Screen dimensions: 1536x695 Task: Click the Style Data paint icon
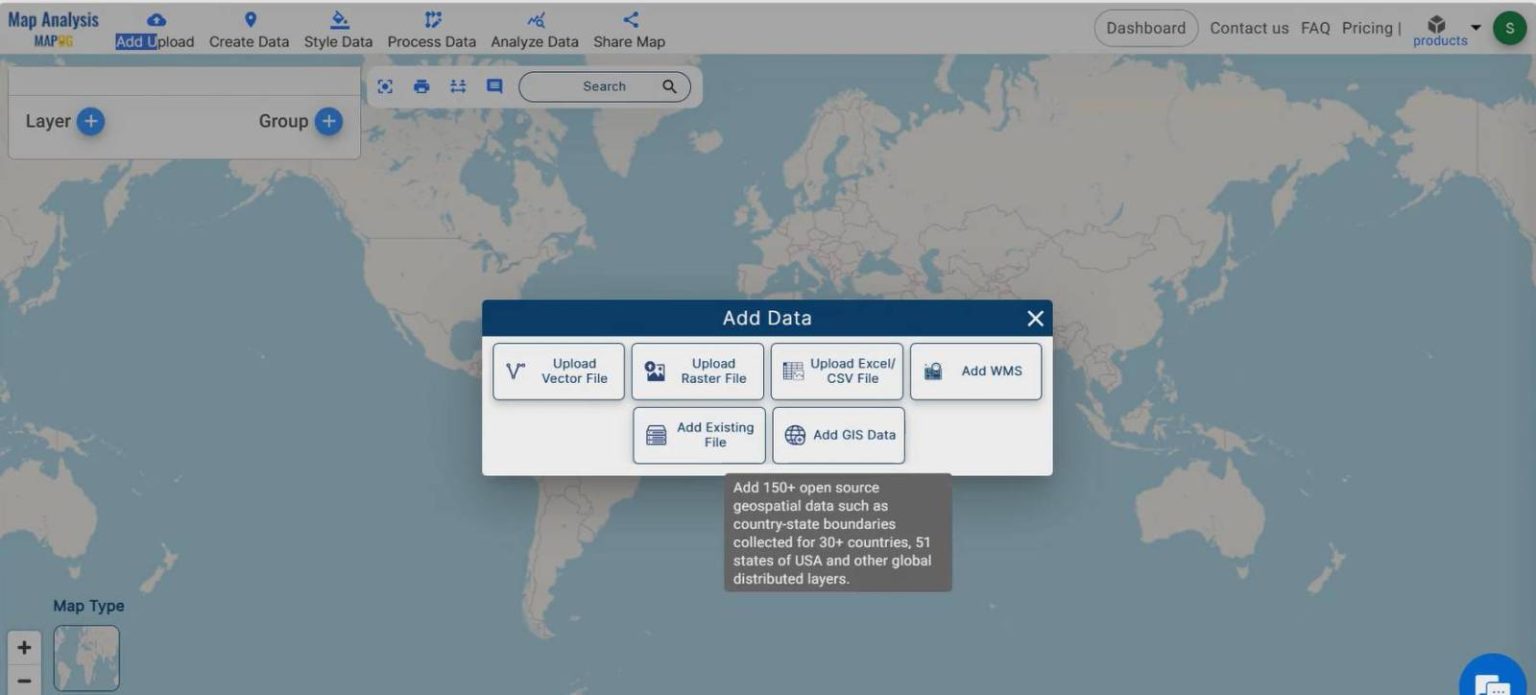(x=338, y=18)
